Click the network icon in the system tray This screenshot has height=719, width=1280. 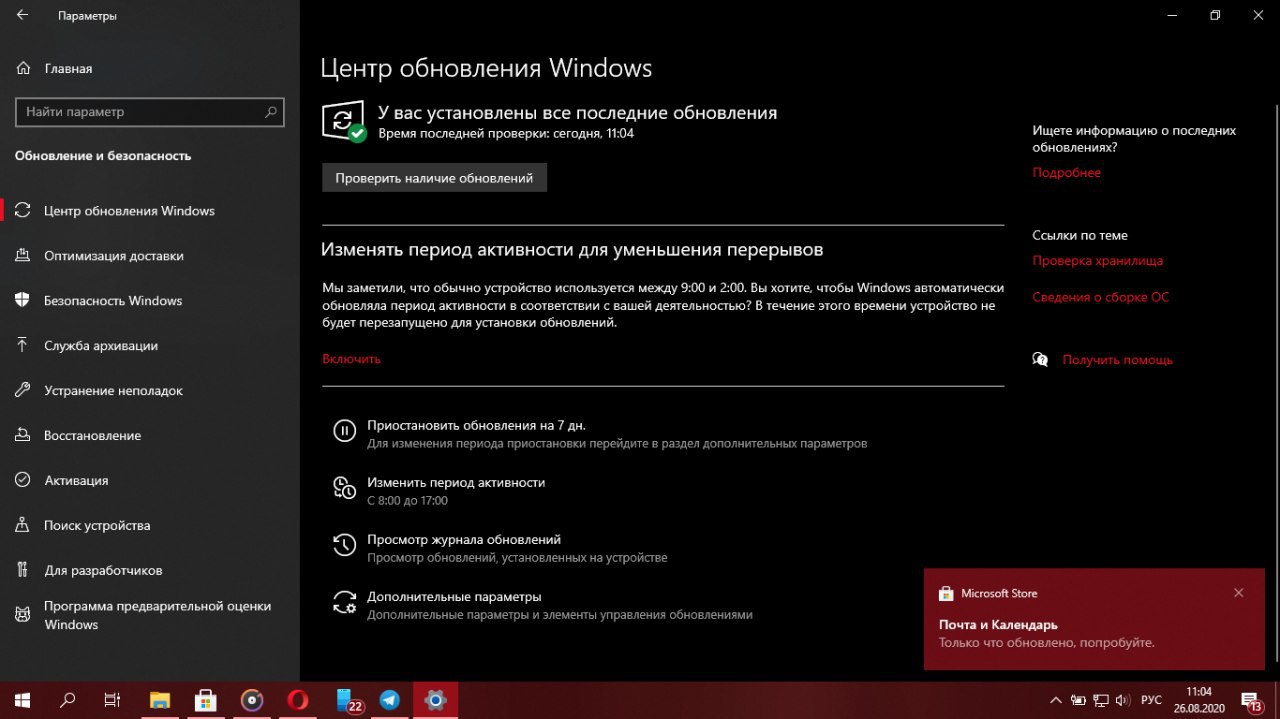1101,700
